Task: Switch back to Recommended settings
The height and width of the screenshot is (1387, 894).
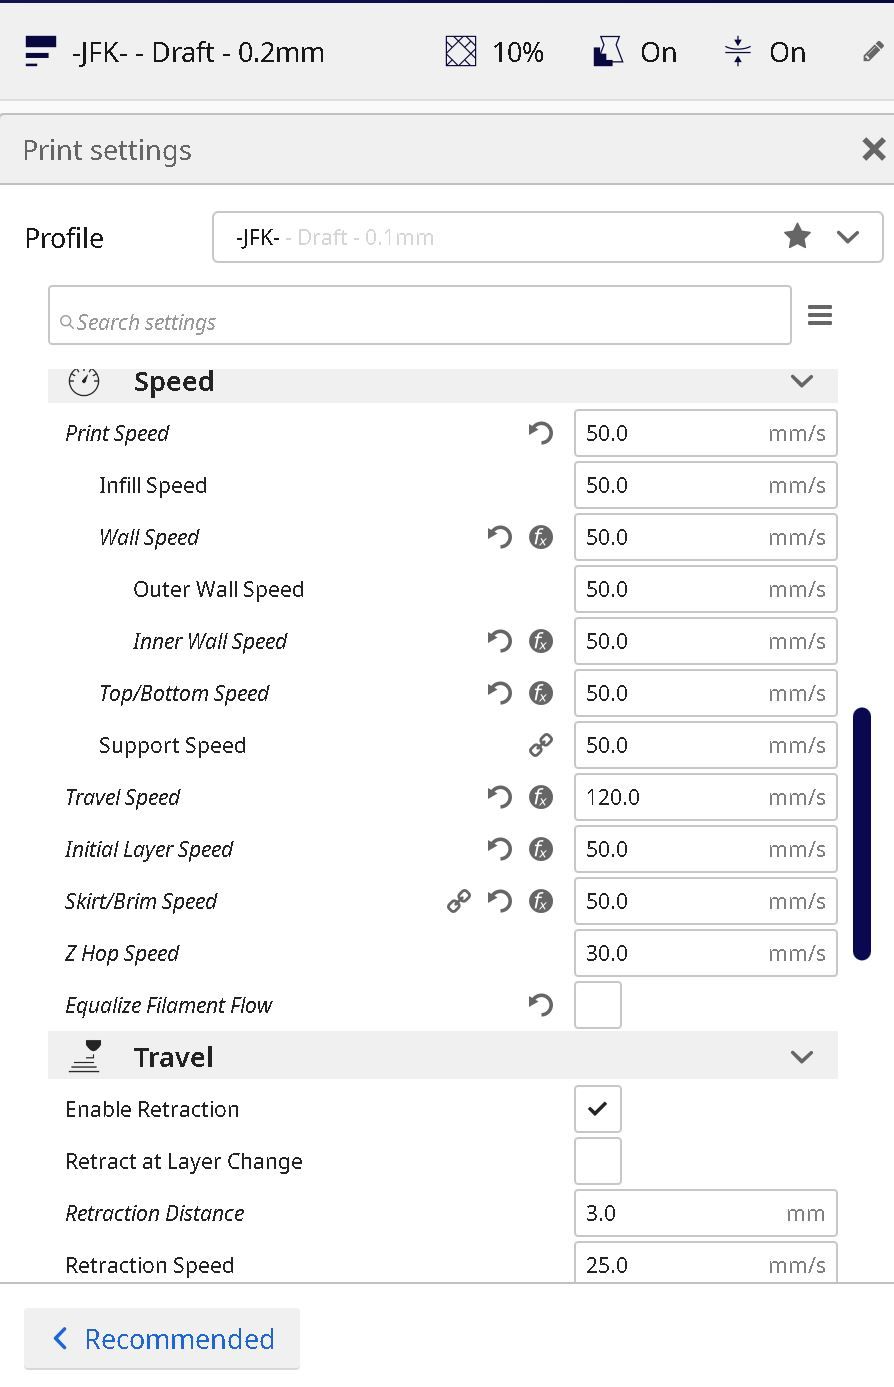Action: pyautogui.click(x=162, y=1339)
